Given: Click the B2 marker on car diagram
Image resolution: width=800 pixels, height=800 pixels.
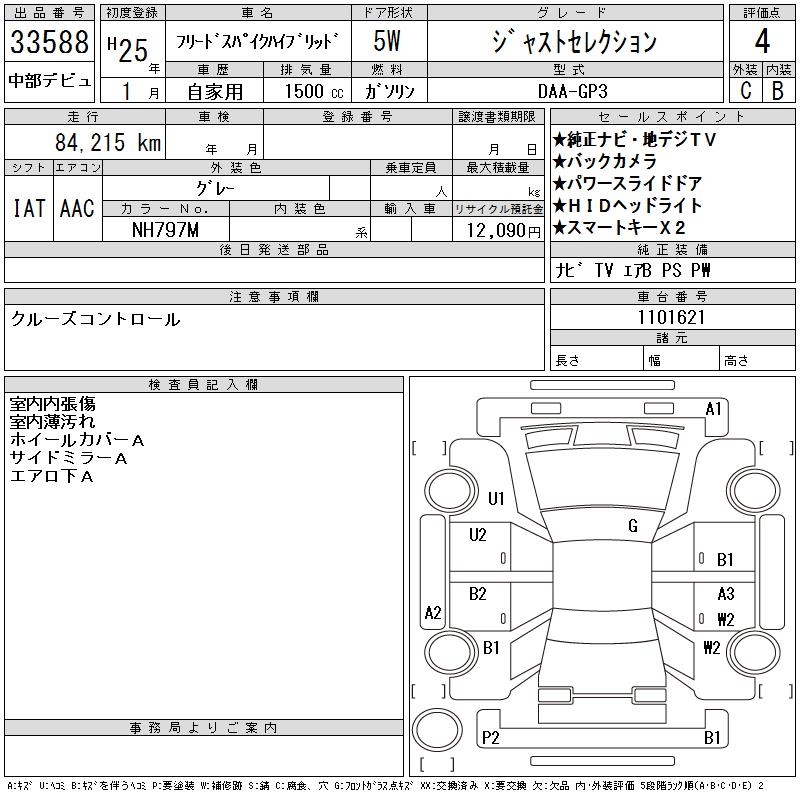Looking at the screenshot, I should 478,593.
